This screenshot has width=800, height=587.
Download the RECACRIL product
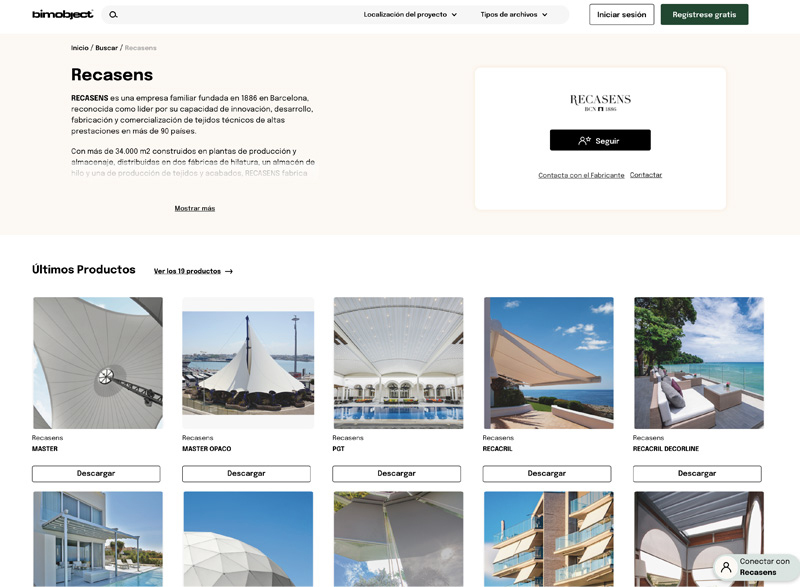pos(547,474)
